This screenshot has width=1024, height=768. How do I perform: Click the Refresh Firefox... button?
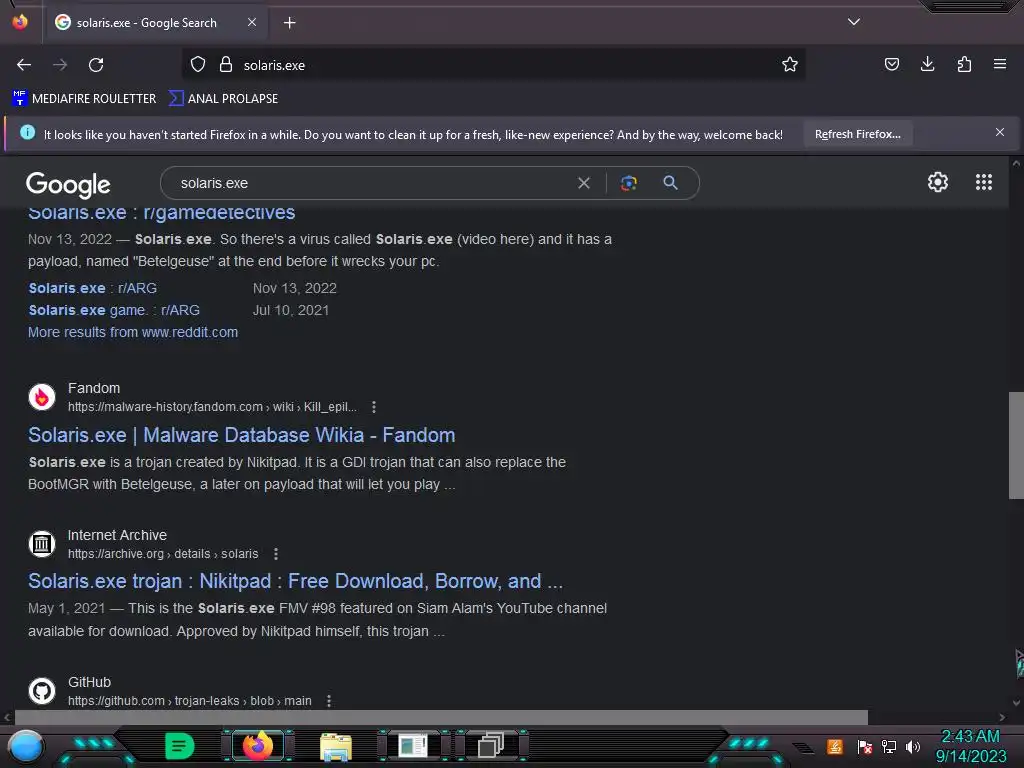point(857,134)
